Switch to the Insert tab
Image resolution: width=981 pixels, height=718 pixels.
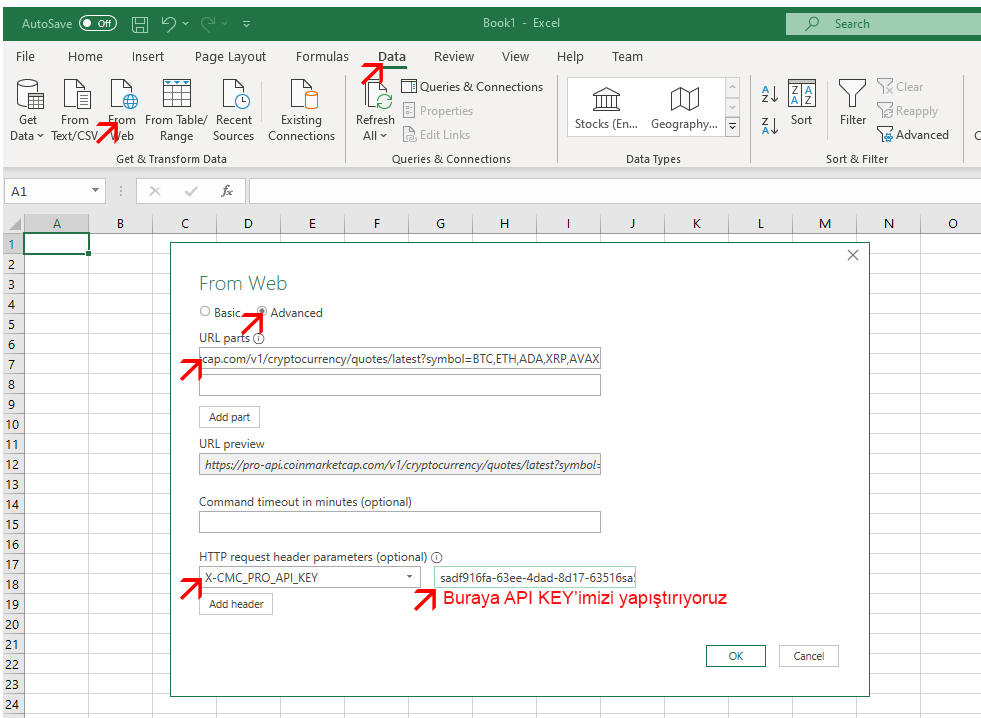tap(148, 56)
